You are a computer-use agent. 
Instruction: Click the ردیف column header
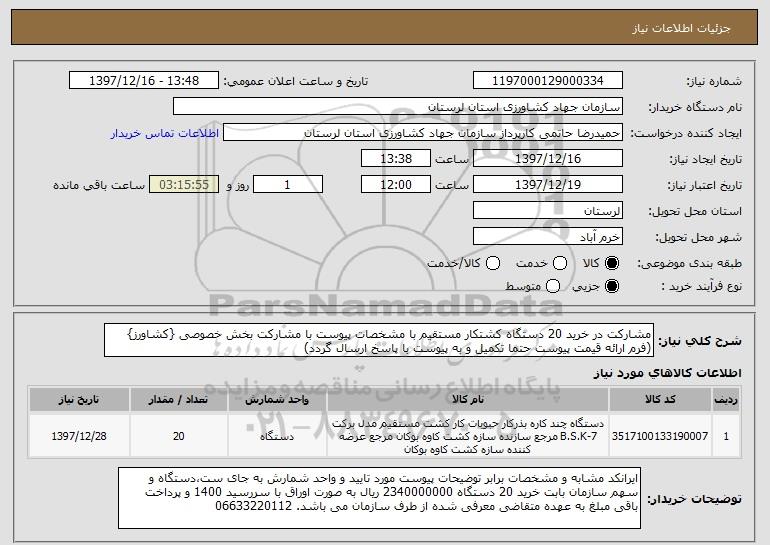pyautogui.click(x=726, y=400)
